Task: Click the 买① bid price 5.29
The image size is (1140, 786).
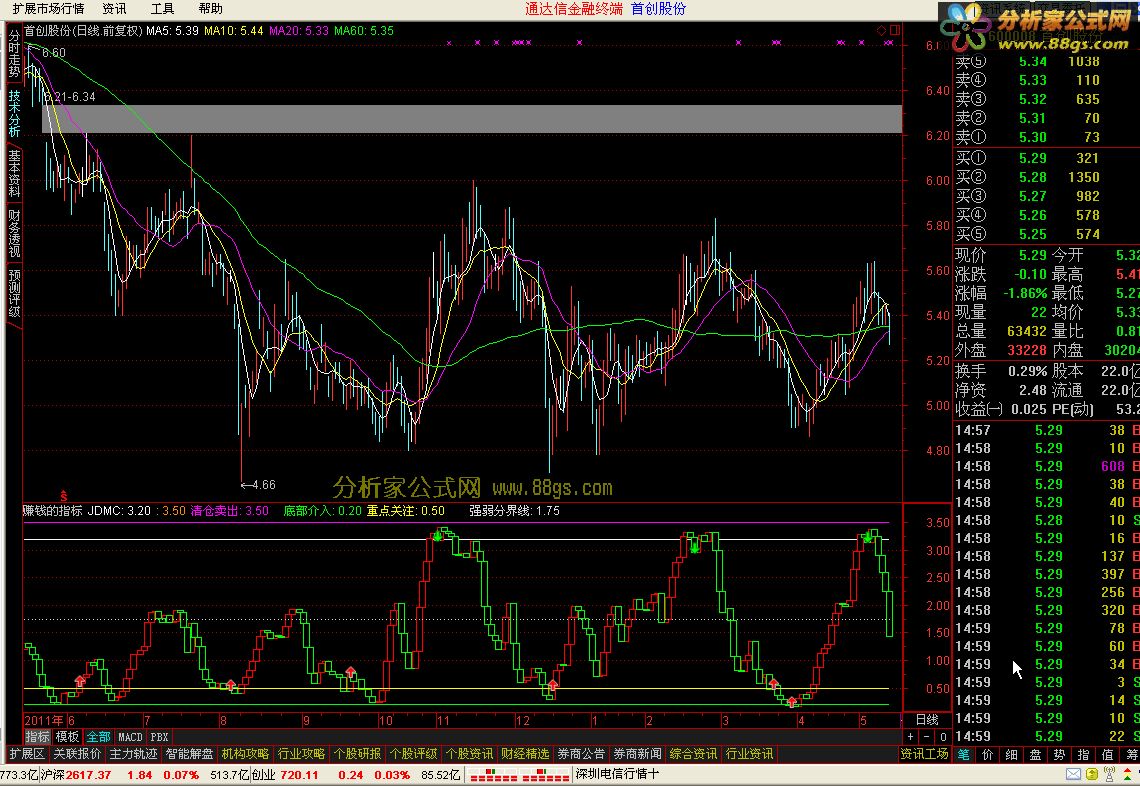Action: [x=1032, y=159]
